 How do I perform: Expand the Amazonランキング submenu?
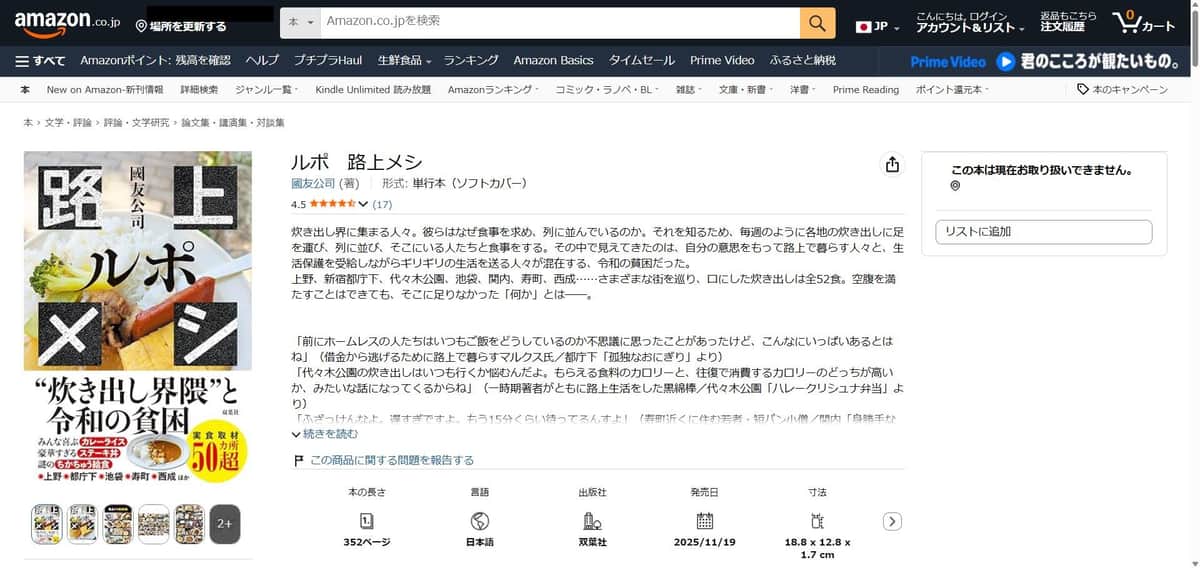(x=493, y=90)
